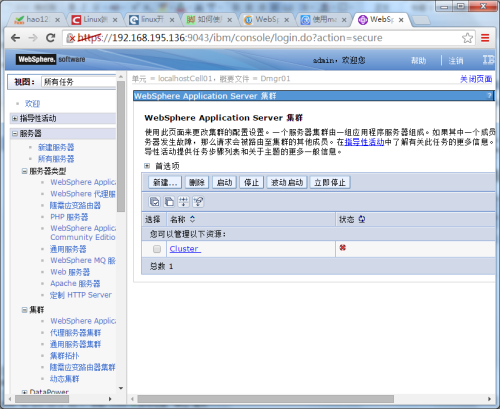Click the content pane horizontal scrollbar thumb

(x=265, y=399)
